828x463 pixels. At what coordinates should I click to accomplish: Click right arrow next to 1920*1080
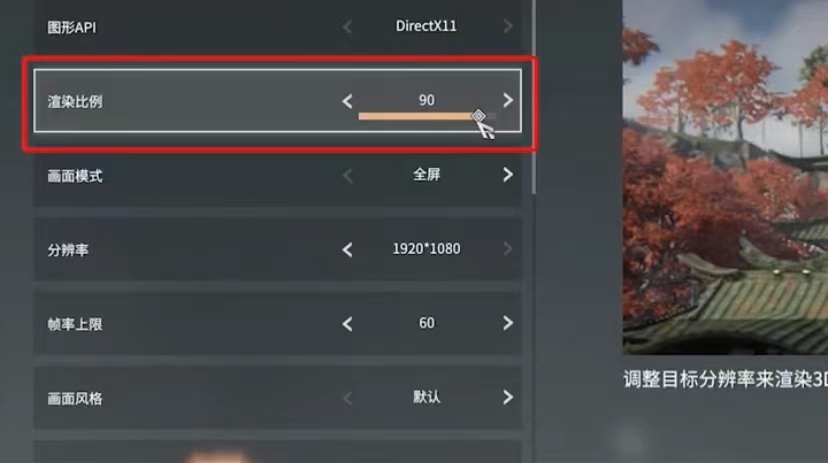(x=507, y=249)
